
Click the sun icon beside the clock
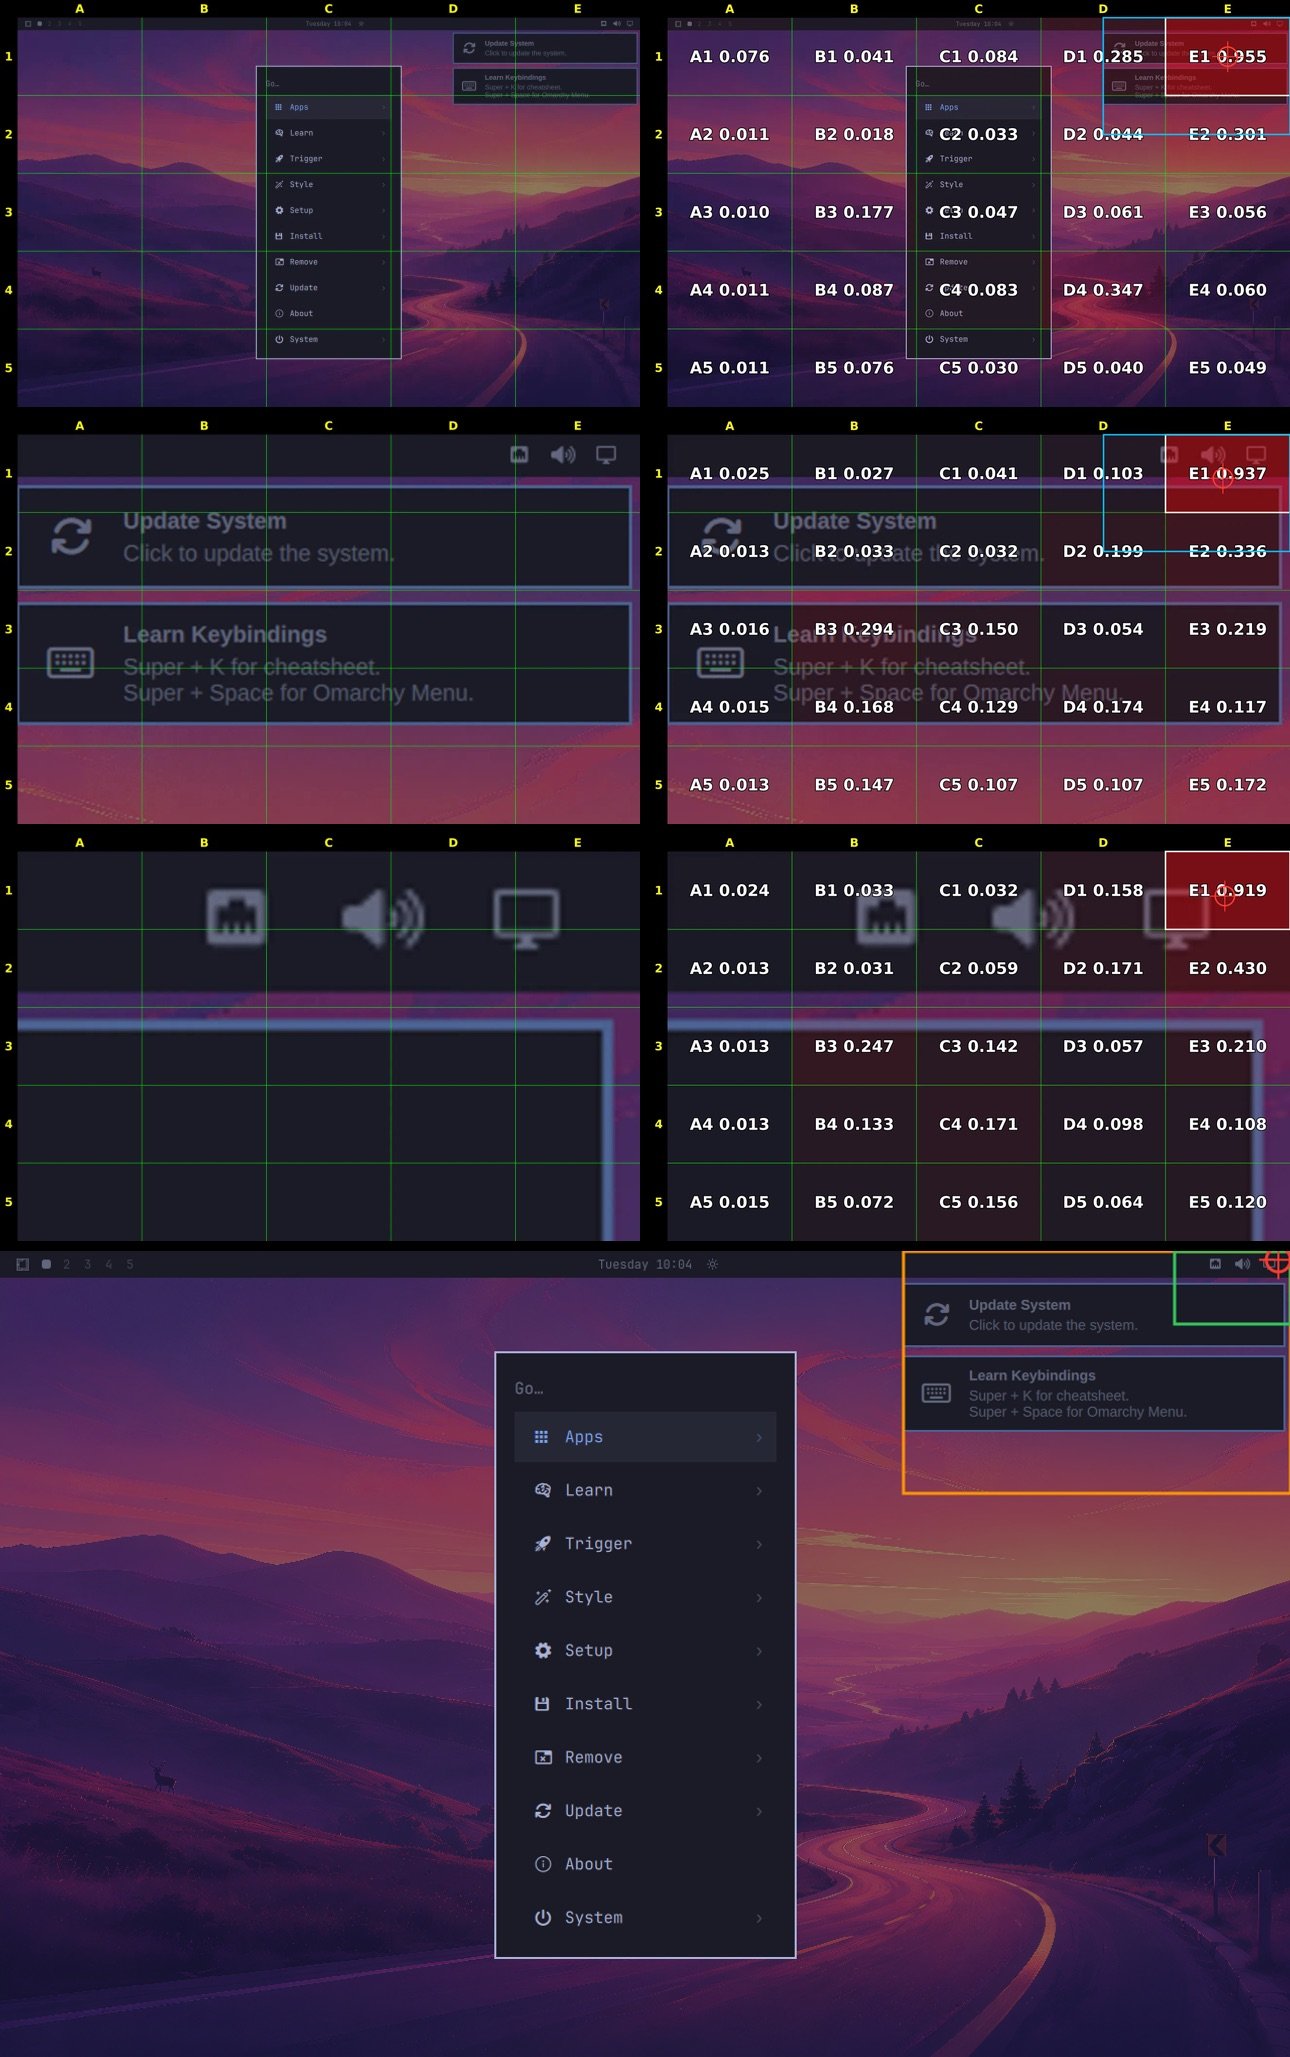point(712,1264)
